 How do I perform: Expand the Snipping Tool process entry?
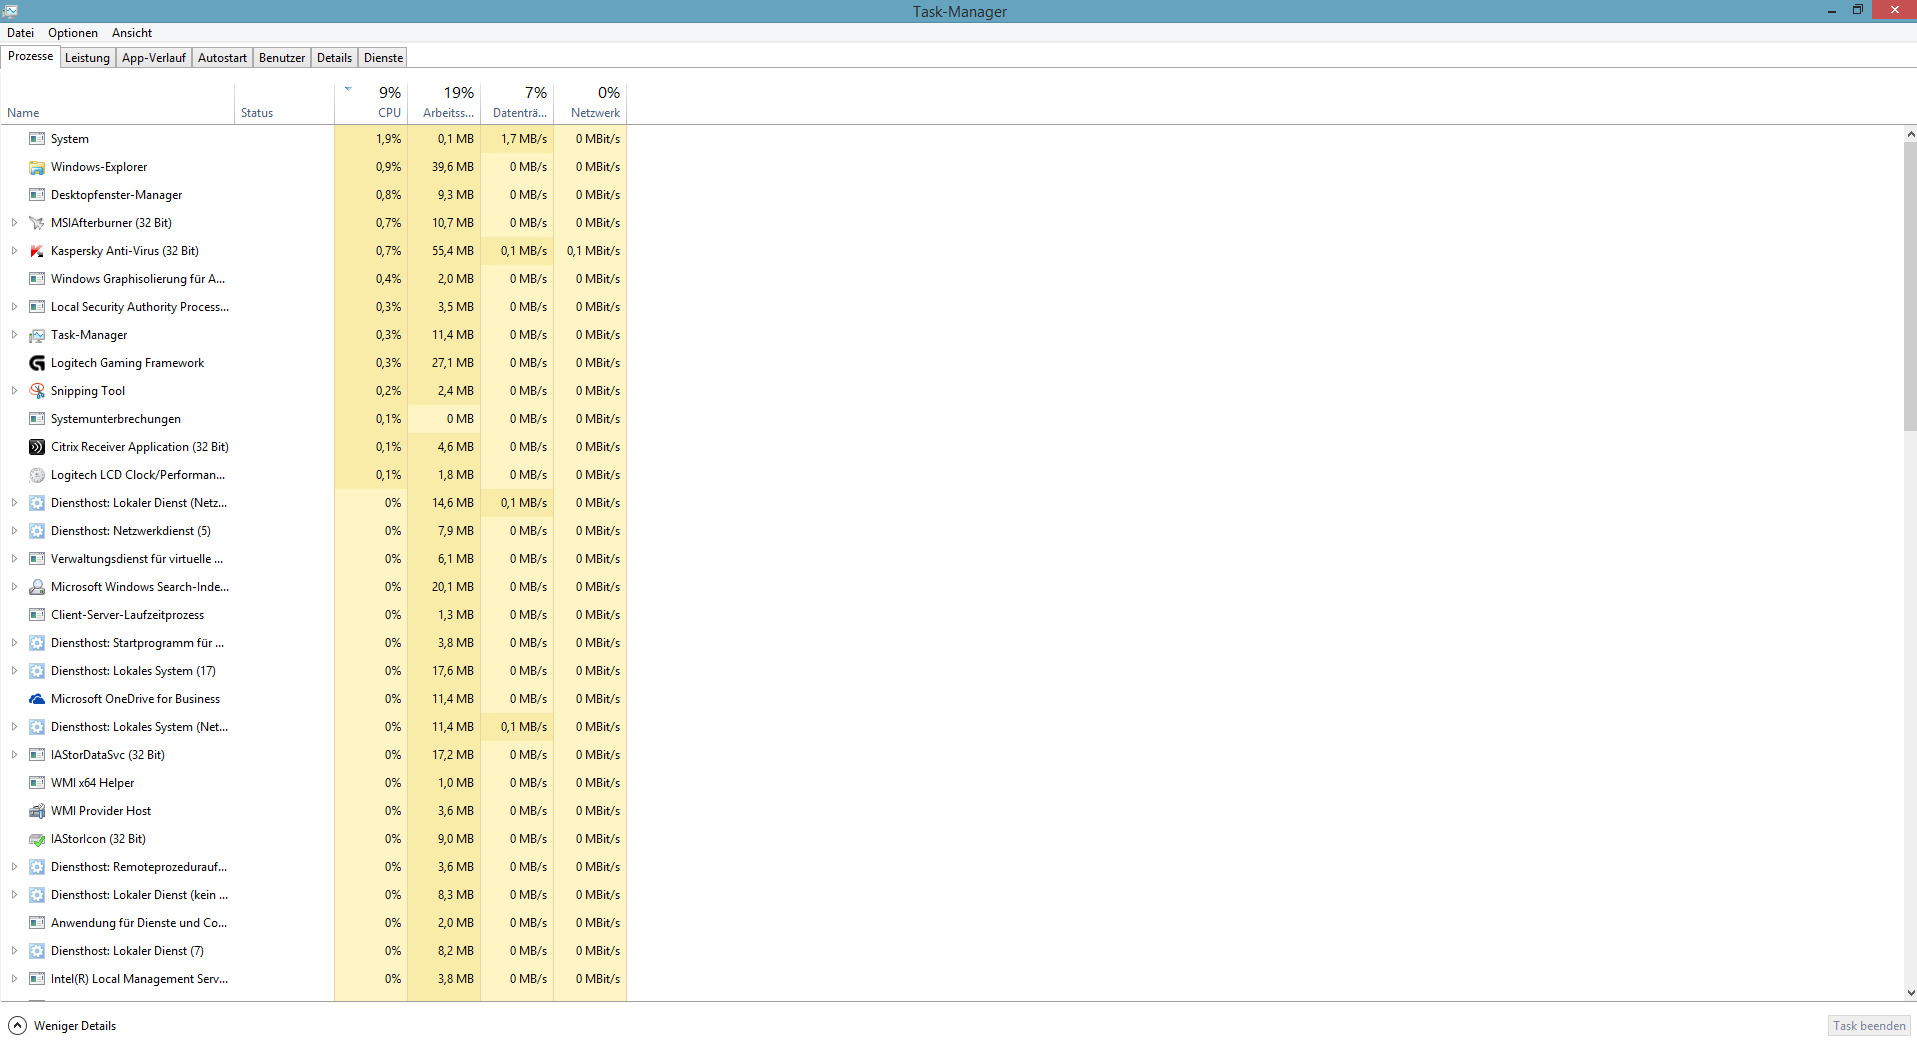pos(14,391)
